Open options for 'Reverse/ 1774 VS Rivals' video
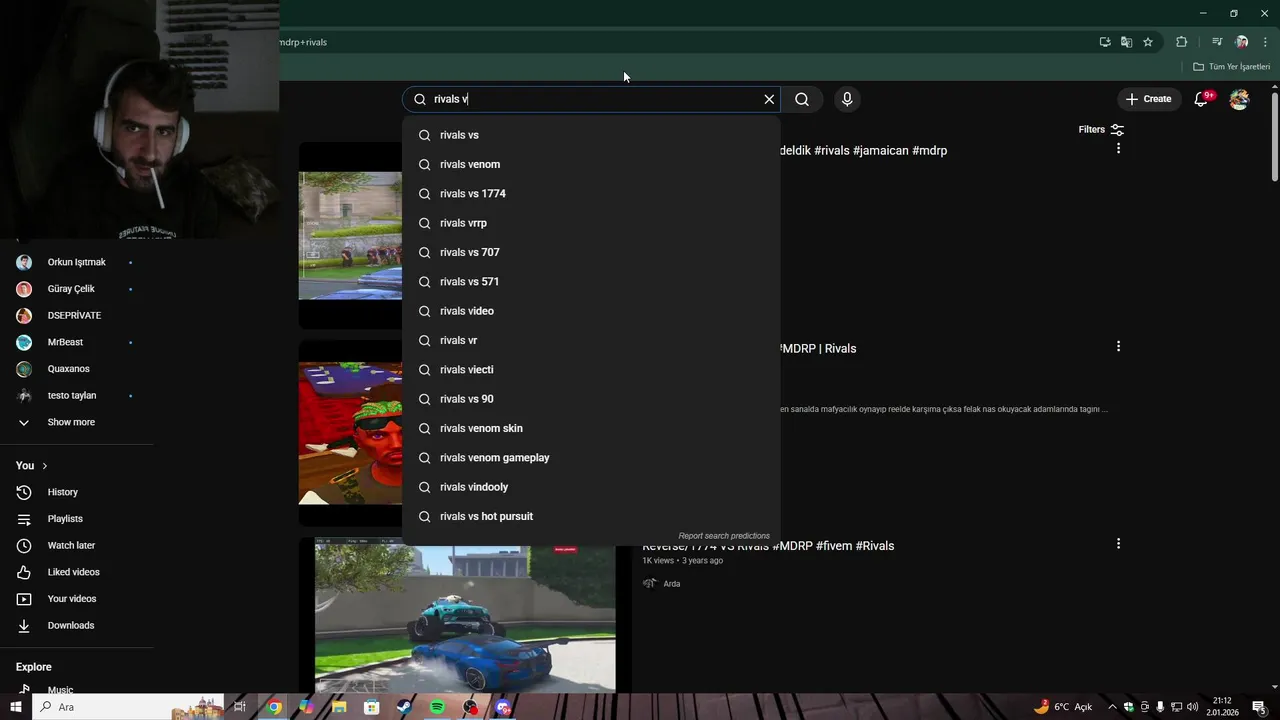 pyautogui.click(x=1118, y=544)
